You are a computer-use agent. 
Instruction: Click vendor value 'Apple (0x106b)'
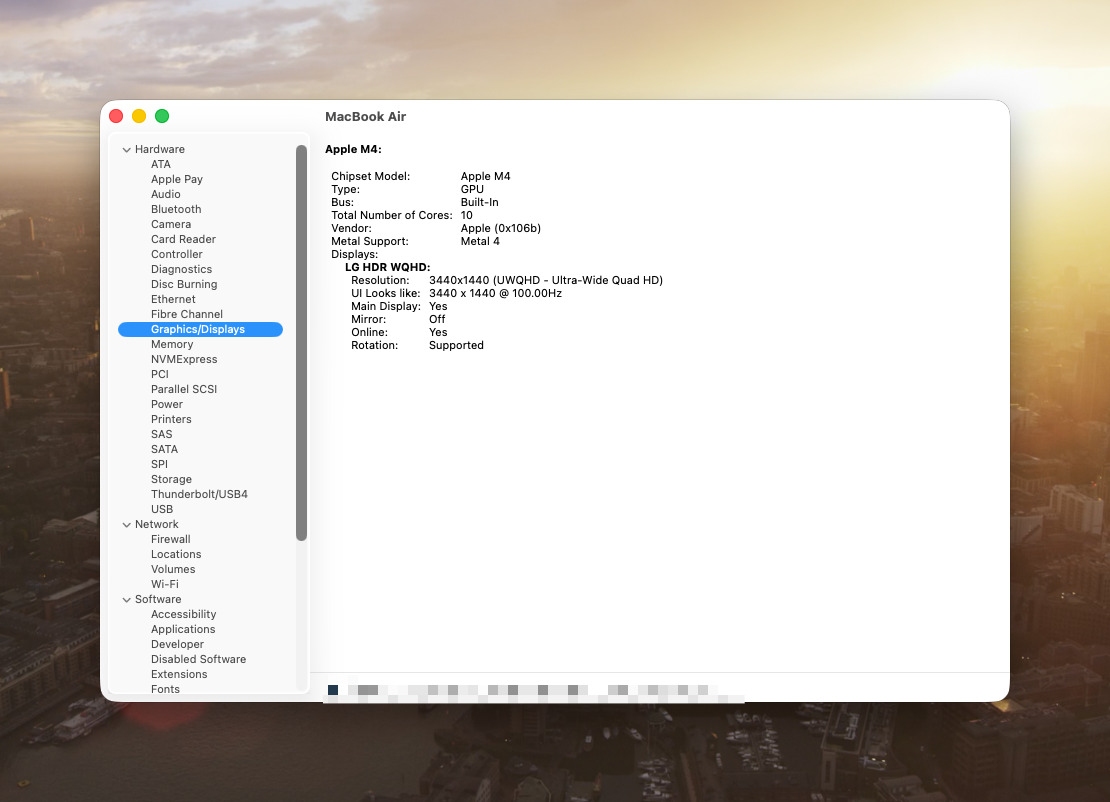click(500, 228)
